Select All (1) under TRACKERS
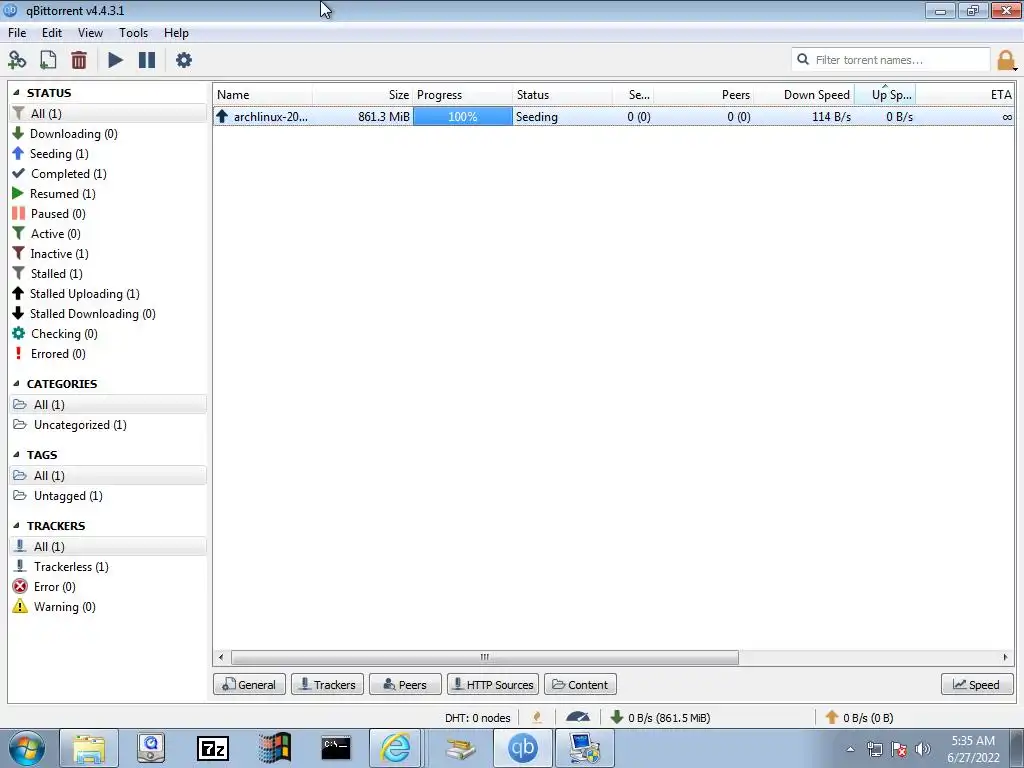The height and width of the screenshot is (768, 1024). tap(108, 547)
